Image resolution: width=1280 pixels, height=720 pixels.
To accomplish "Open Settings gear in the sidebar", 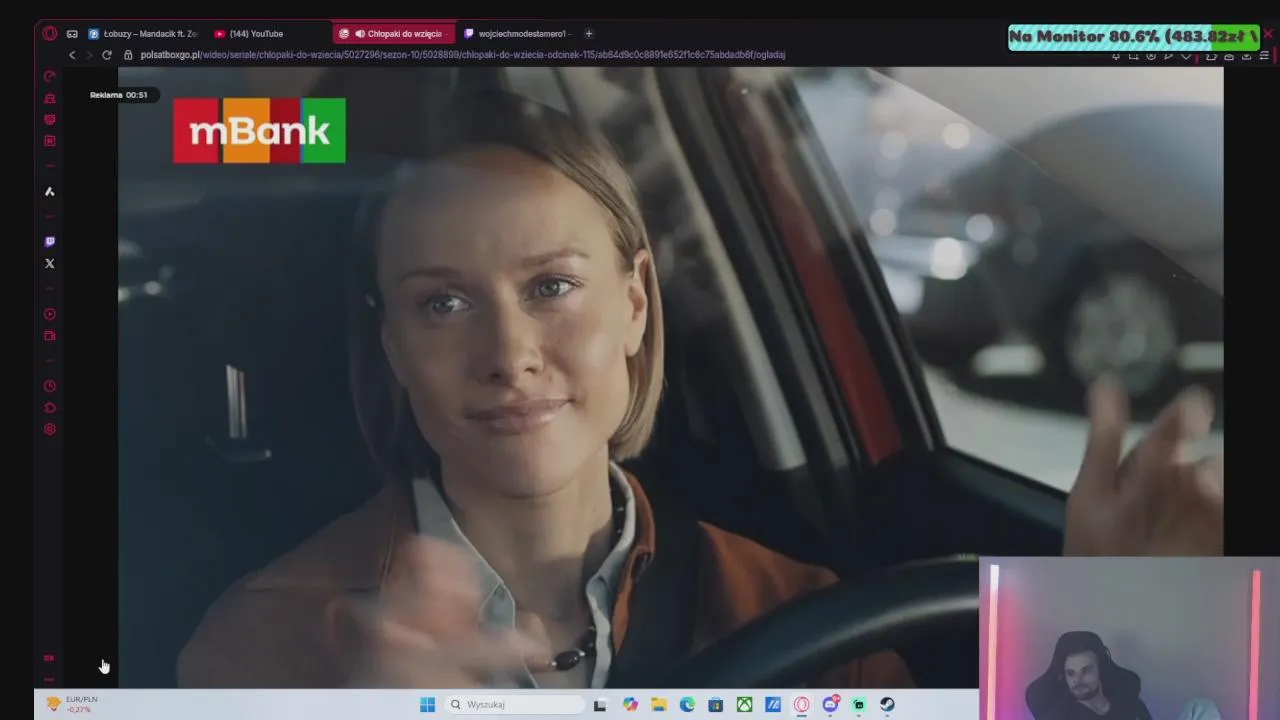I will (49, 429).
